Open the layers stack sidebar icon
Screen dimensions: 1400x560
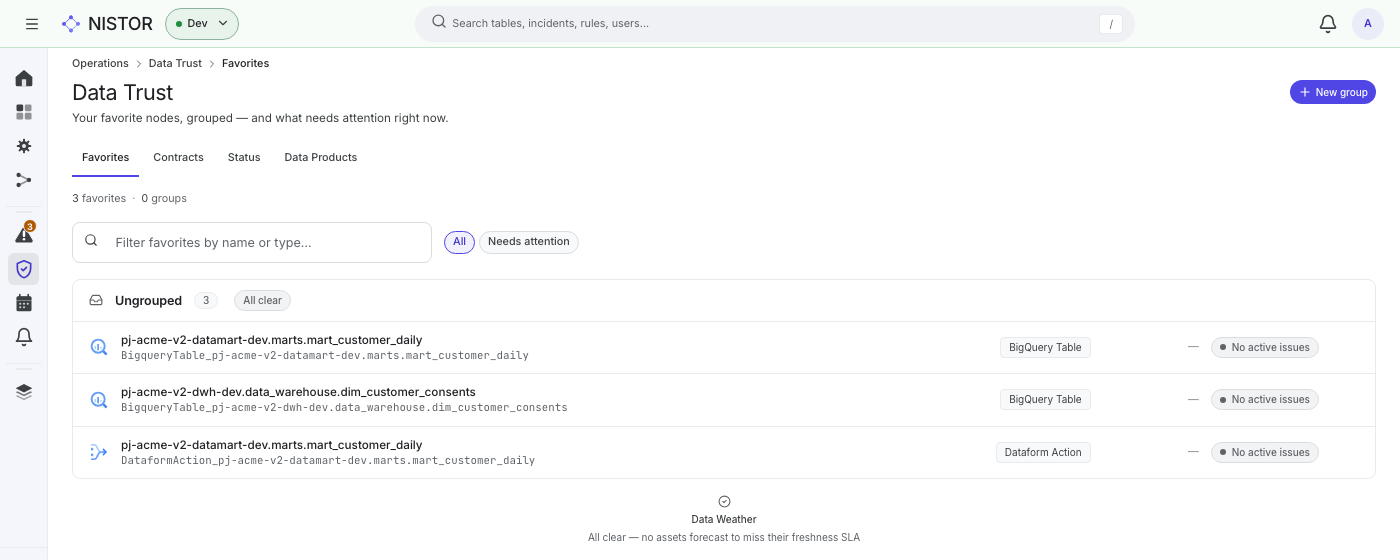(x=24, y=391)
